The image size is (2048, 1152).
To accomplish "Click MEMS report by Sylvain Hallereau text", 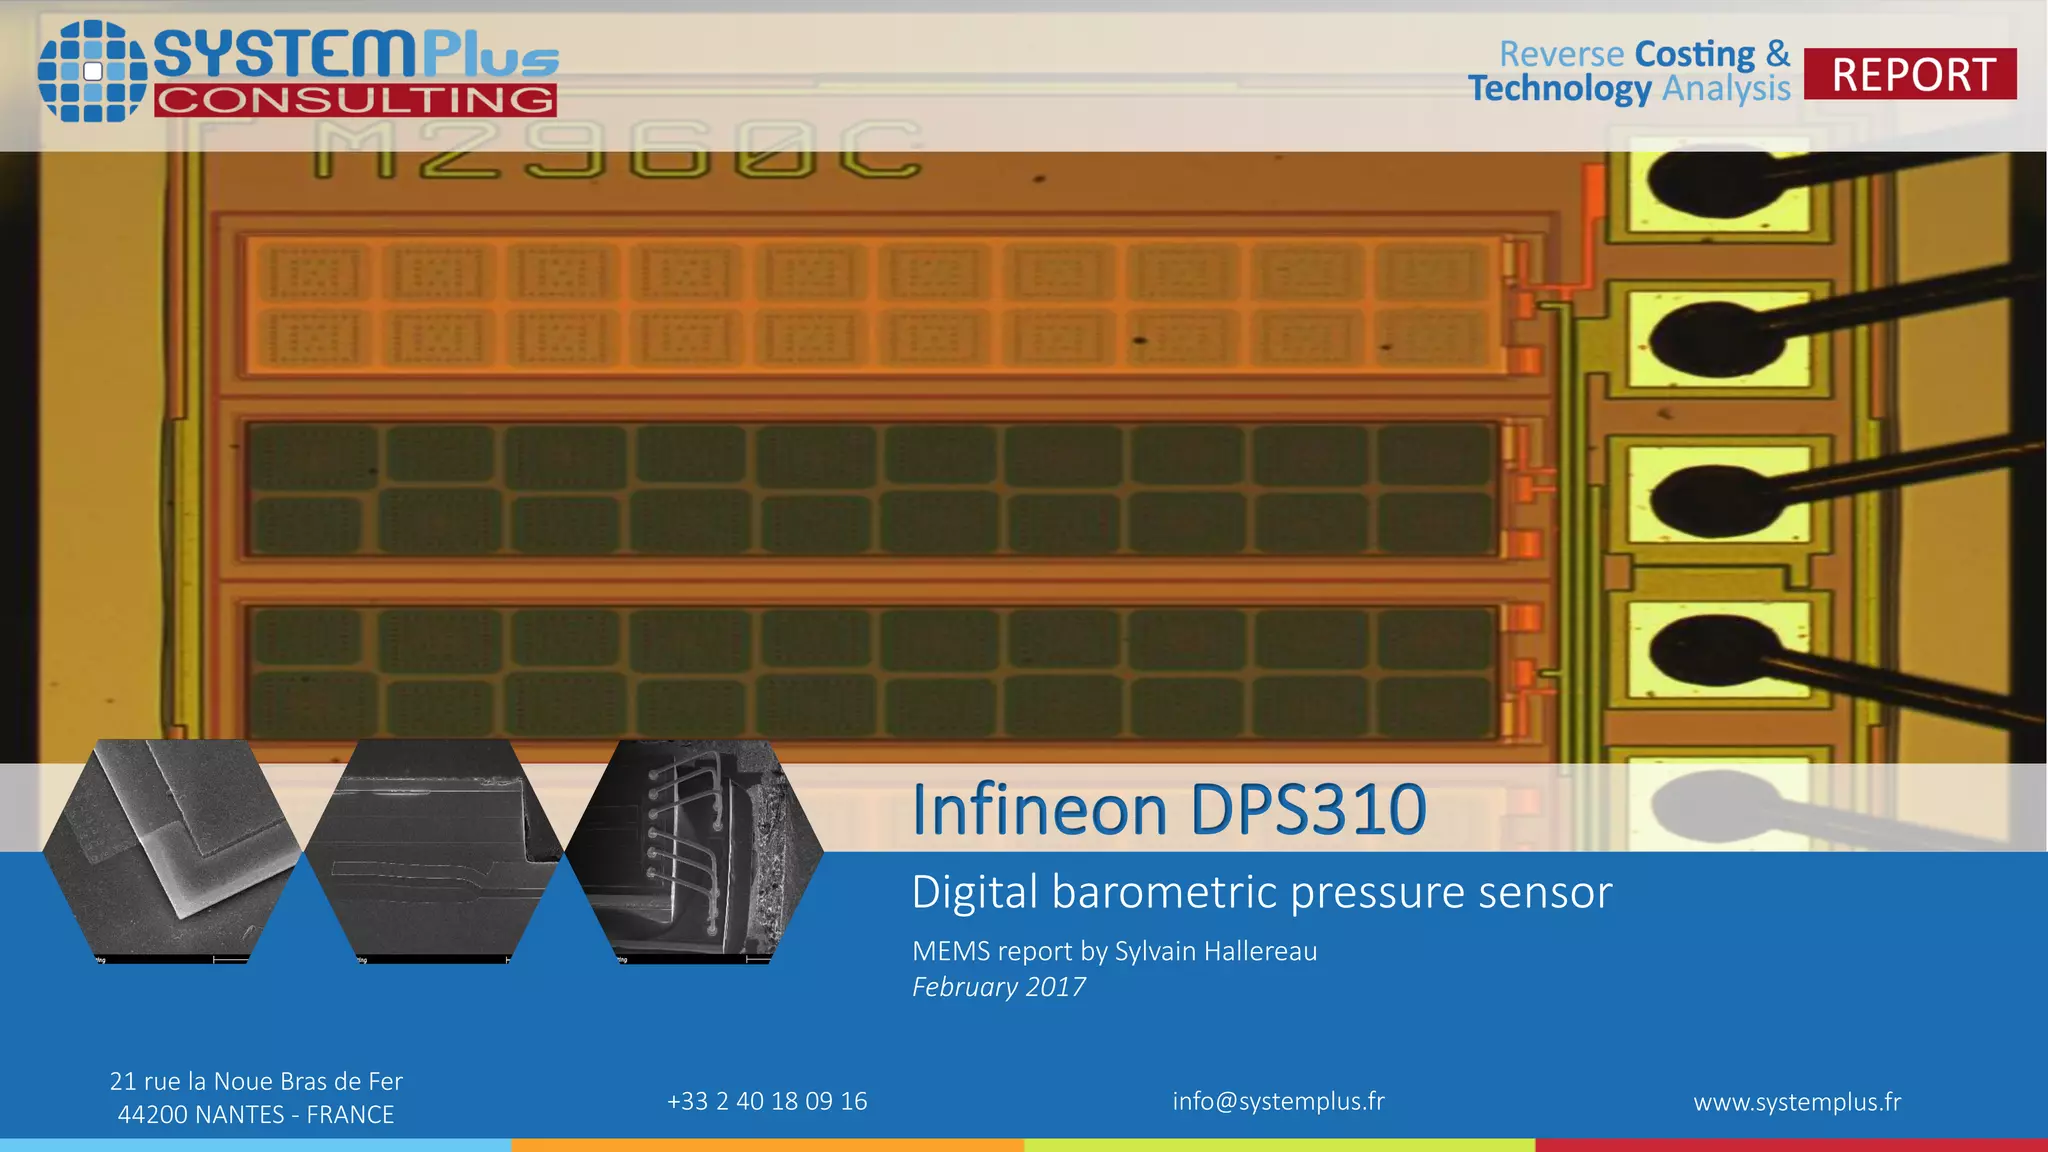I will point(1114,951).
